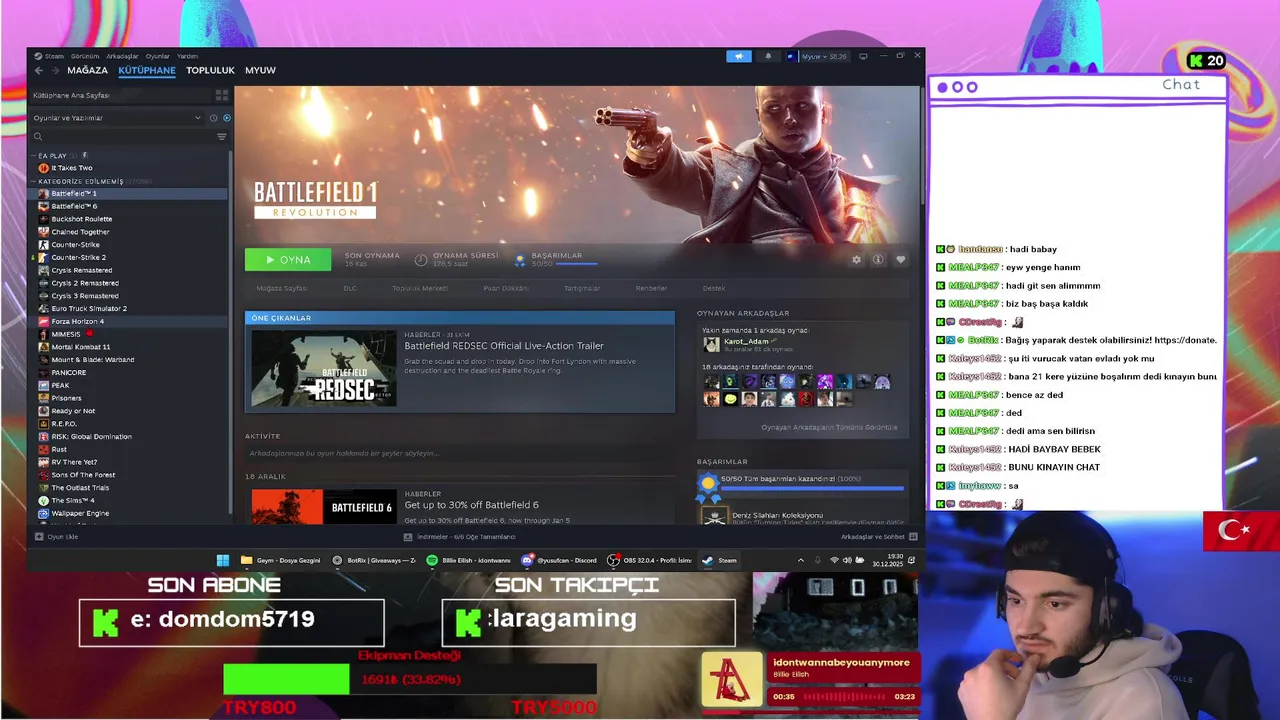Switch Steam to Big Picture mode icon

click(x=863, y=56)
